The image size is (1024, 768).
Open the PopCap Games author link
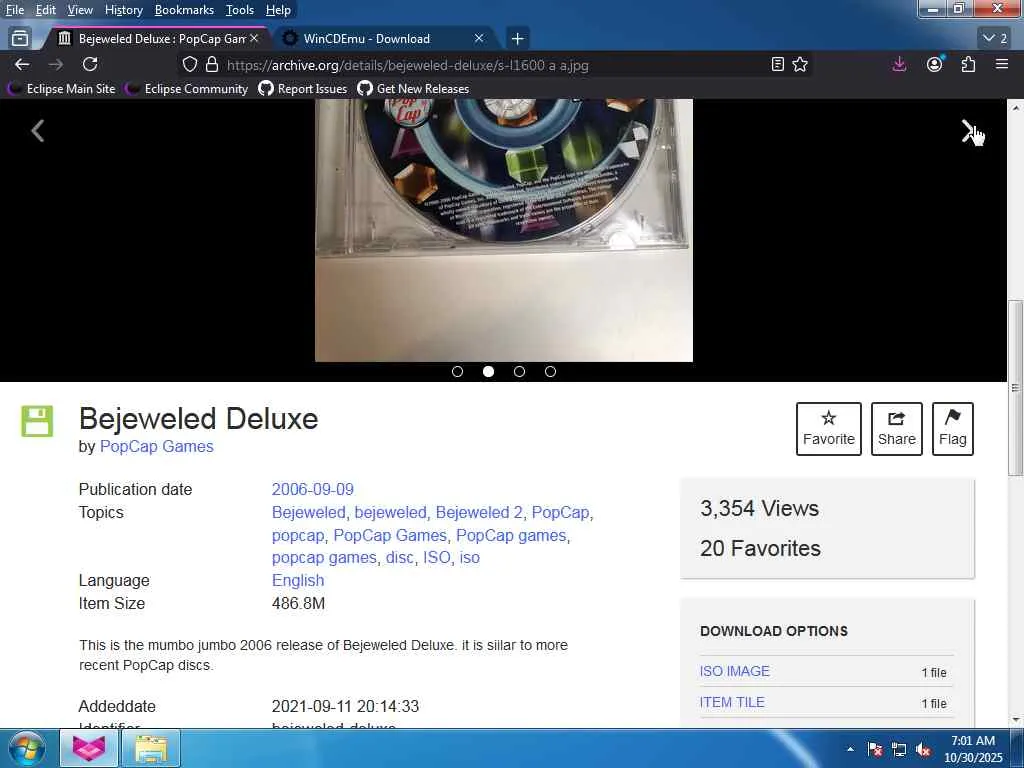tap(157, 447)
